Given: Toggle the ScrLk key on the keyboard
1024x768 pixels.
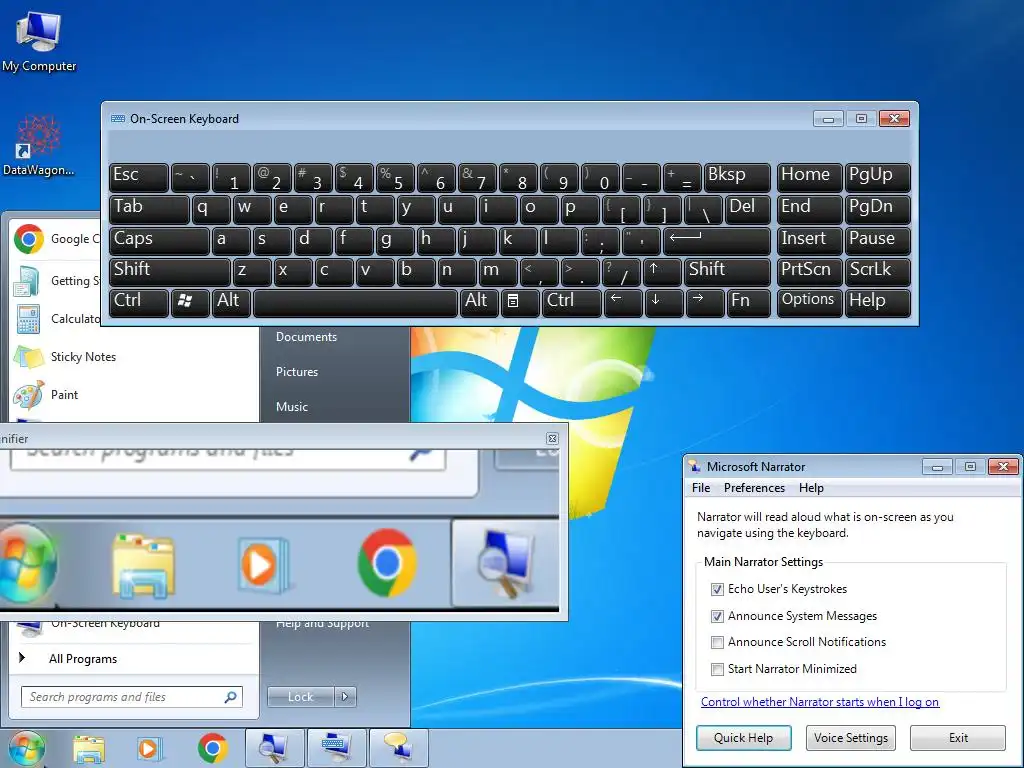Looking at the screenshot, I should click(877, 272).
